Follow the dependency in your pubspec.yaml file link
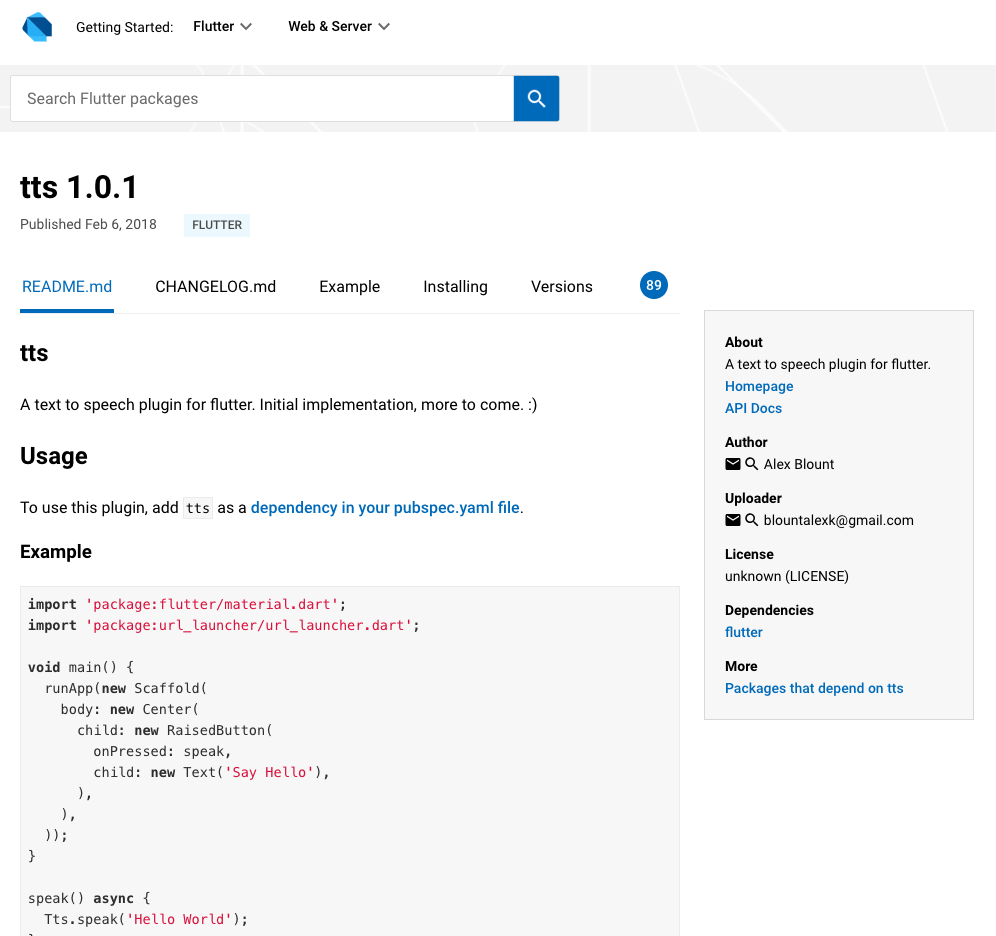This screenshot has height=936, width=996. 385,507
